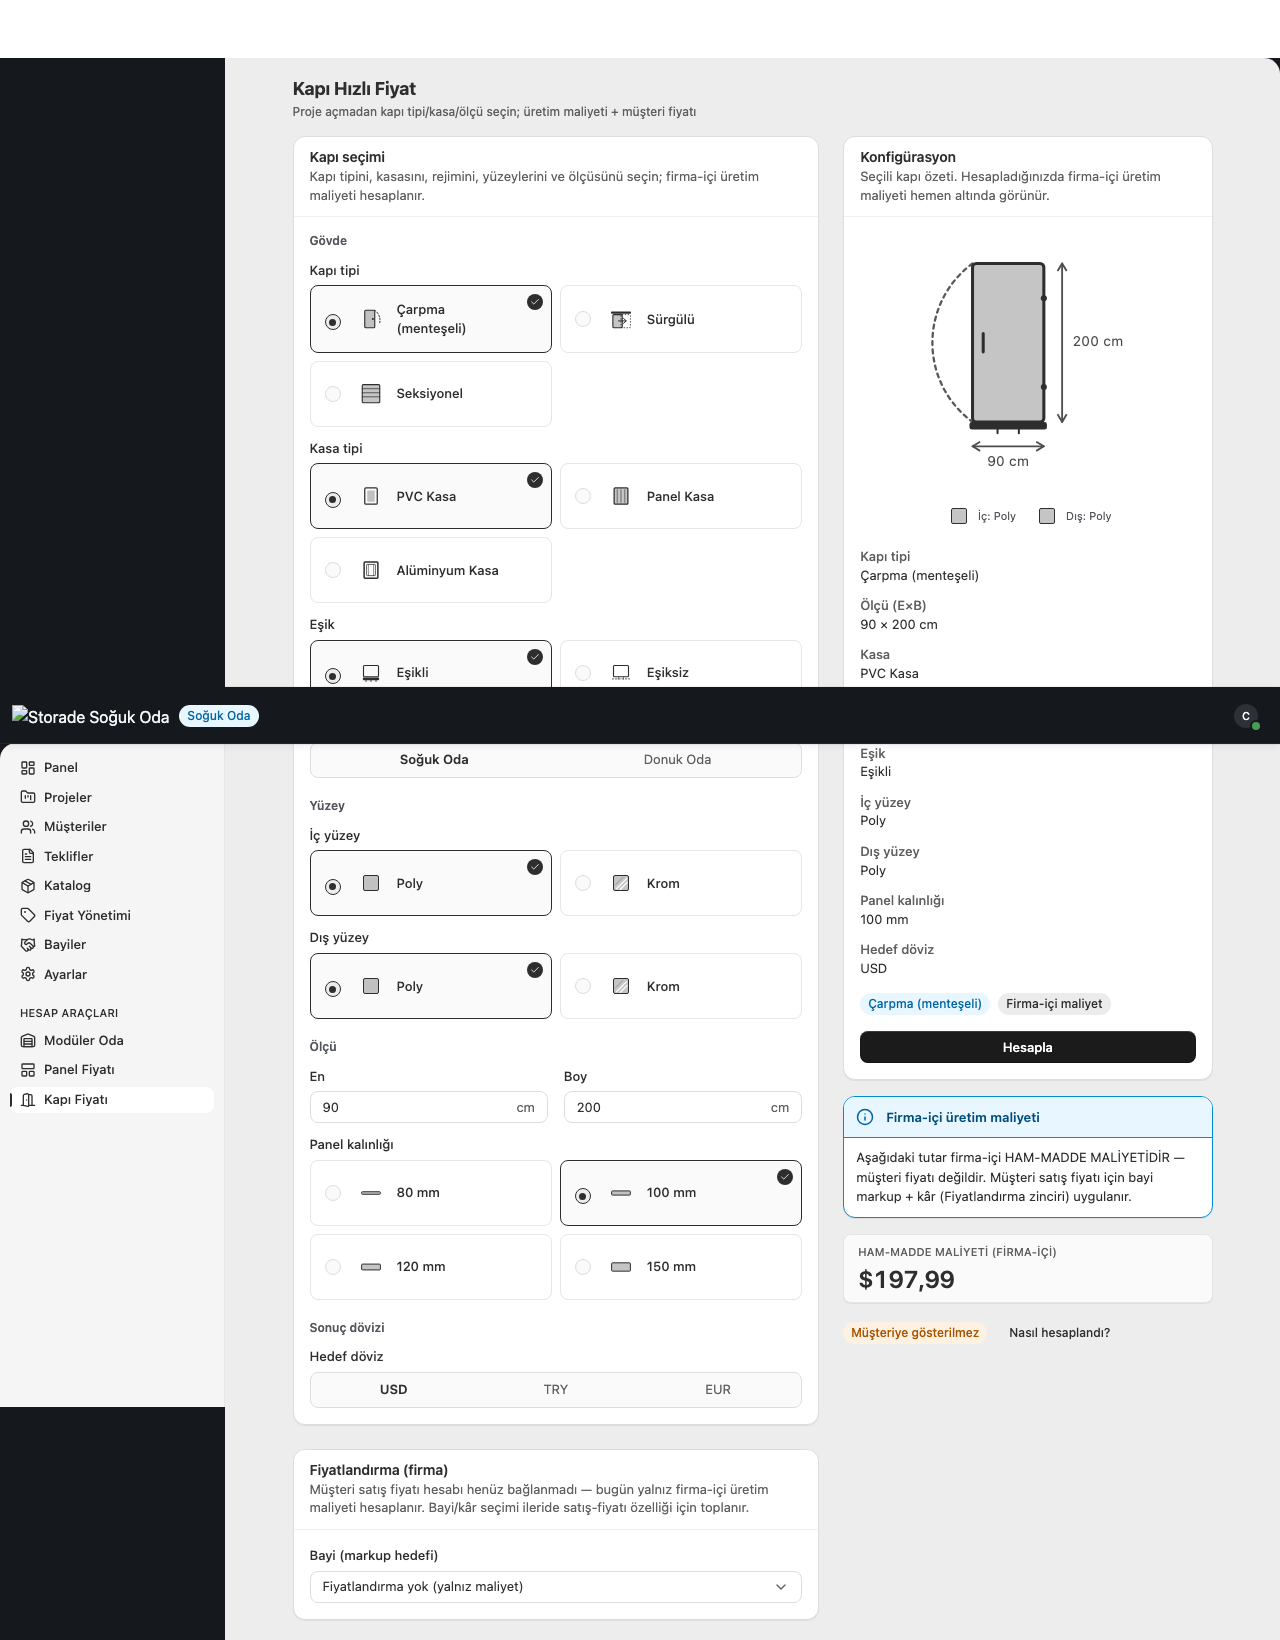Select the 150 mm radio button
1280x1640 pixels.
pyautogui.click(x=583, y=1267)
